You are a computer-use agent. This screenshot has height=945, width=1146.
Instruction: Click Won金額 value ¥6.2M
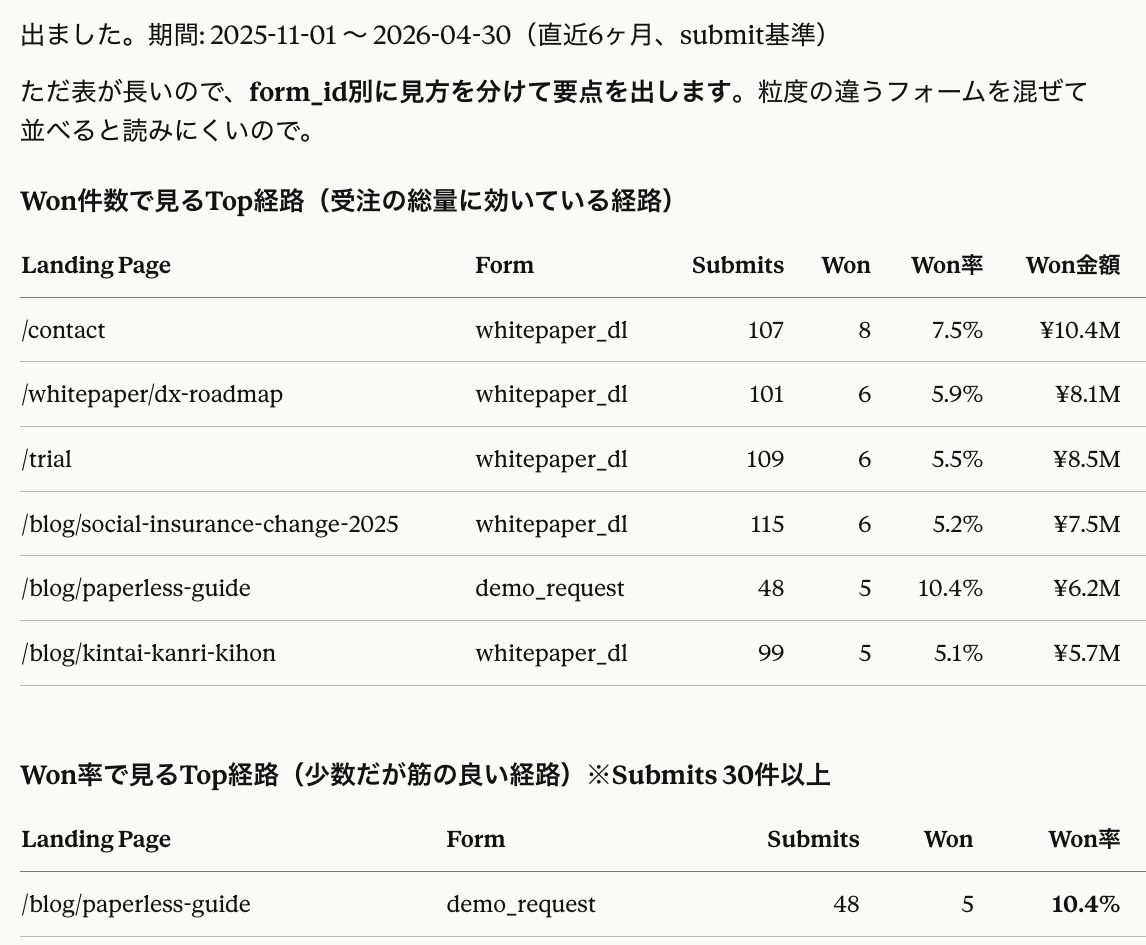tap(1086, 588)
